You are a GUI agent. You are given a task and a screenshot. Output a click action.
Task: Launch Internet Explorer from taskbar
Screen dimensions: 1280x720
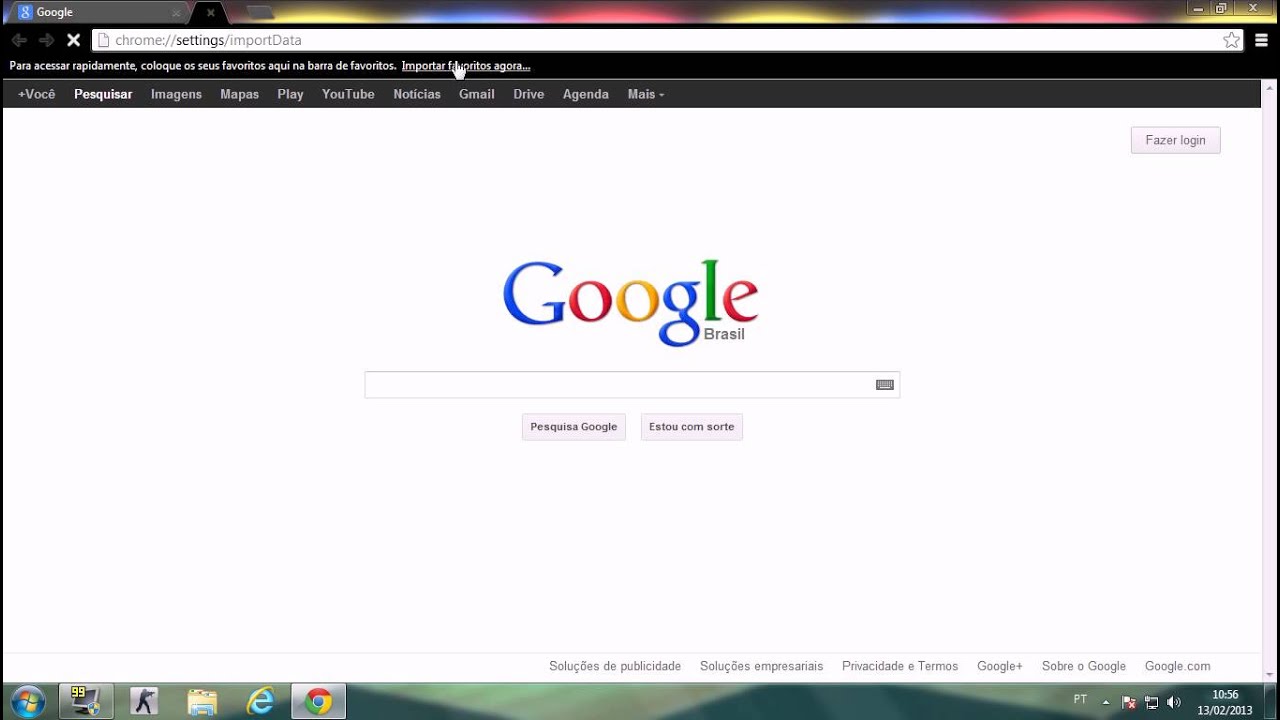[260, 702]
